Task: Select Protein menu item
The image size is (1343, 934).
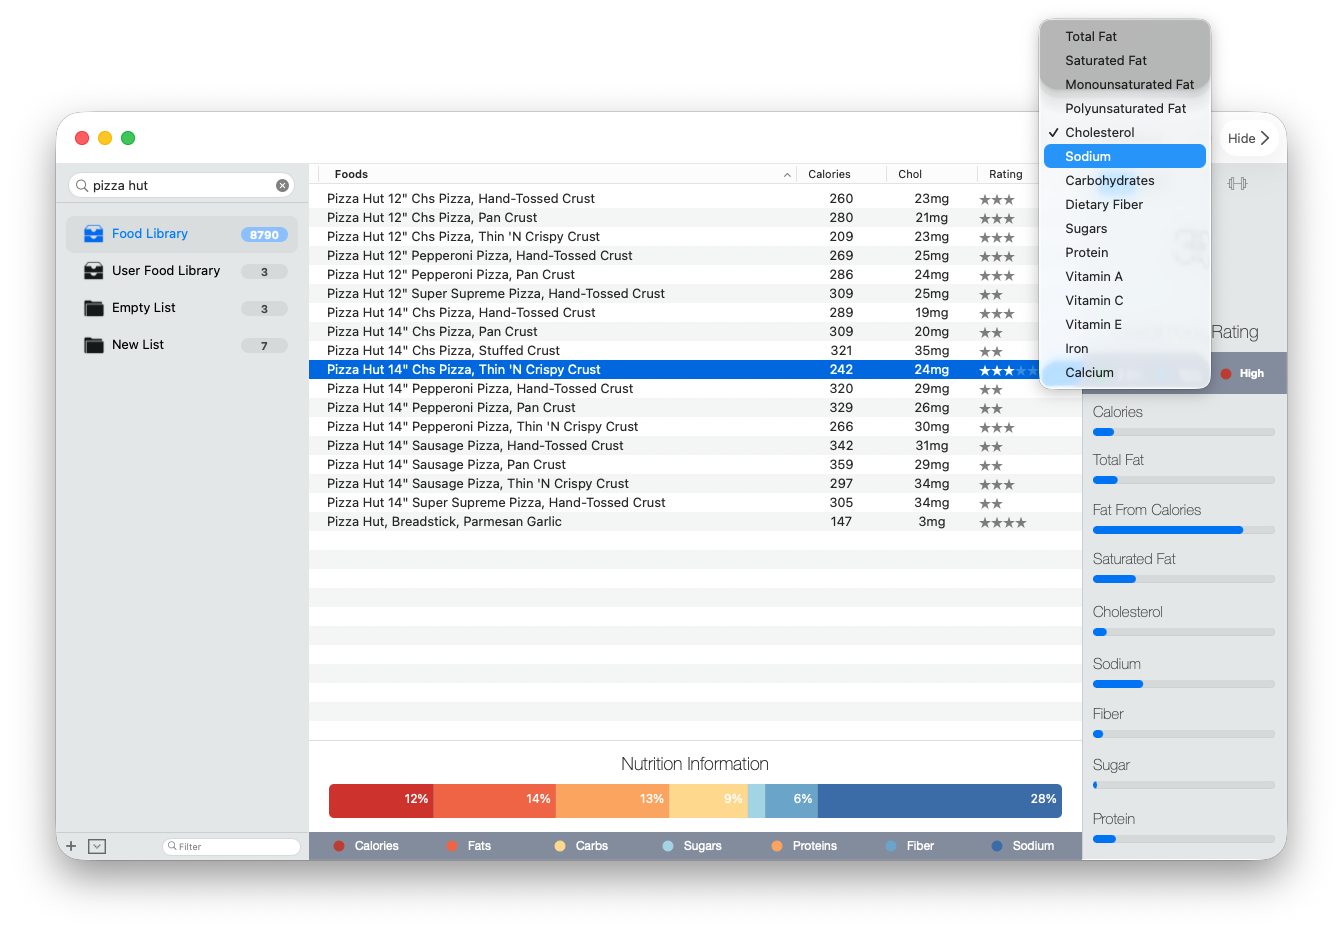Action: [x=1125, y=252]
